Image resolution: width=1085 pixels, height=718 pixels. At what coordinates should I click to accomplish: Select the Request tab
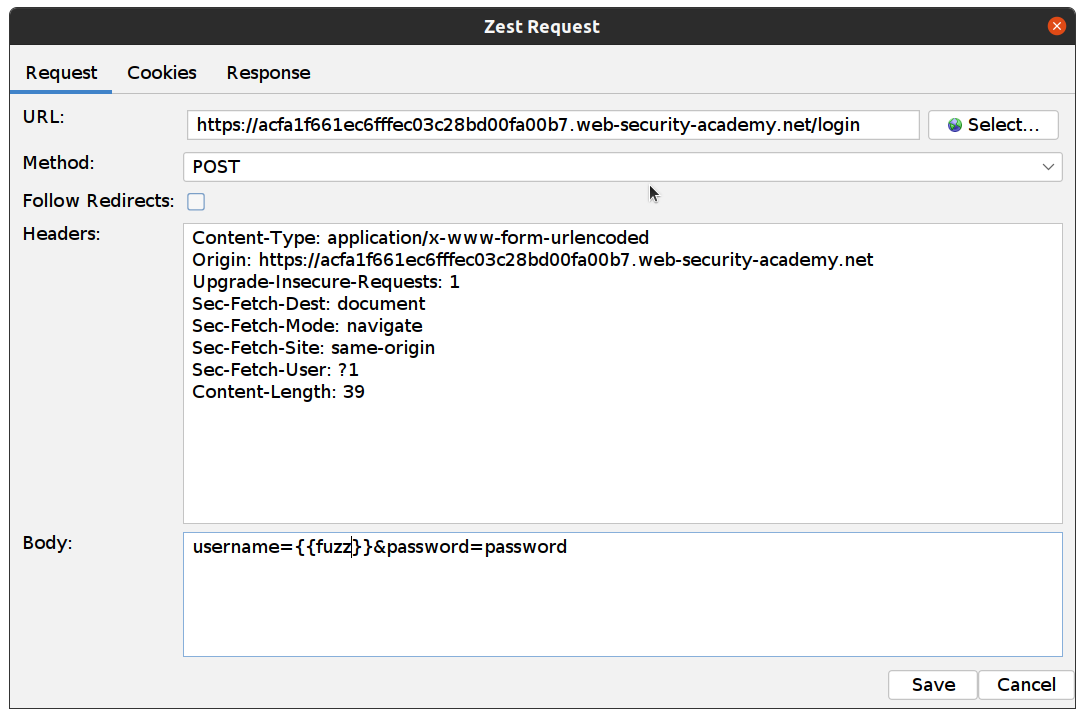coord(61,73)
